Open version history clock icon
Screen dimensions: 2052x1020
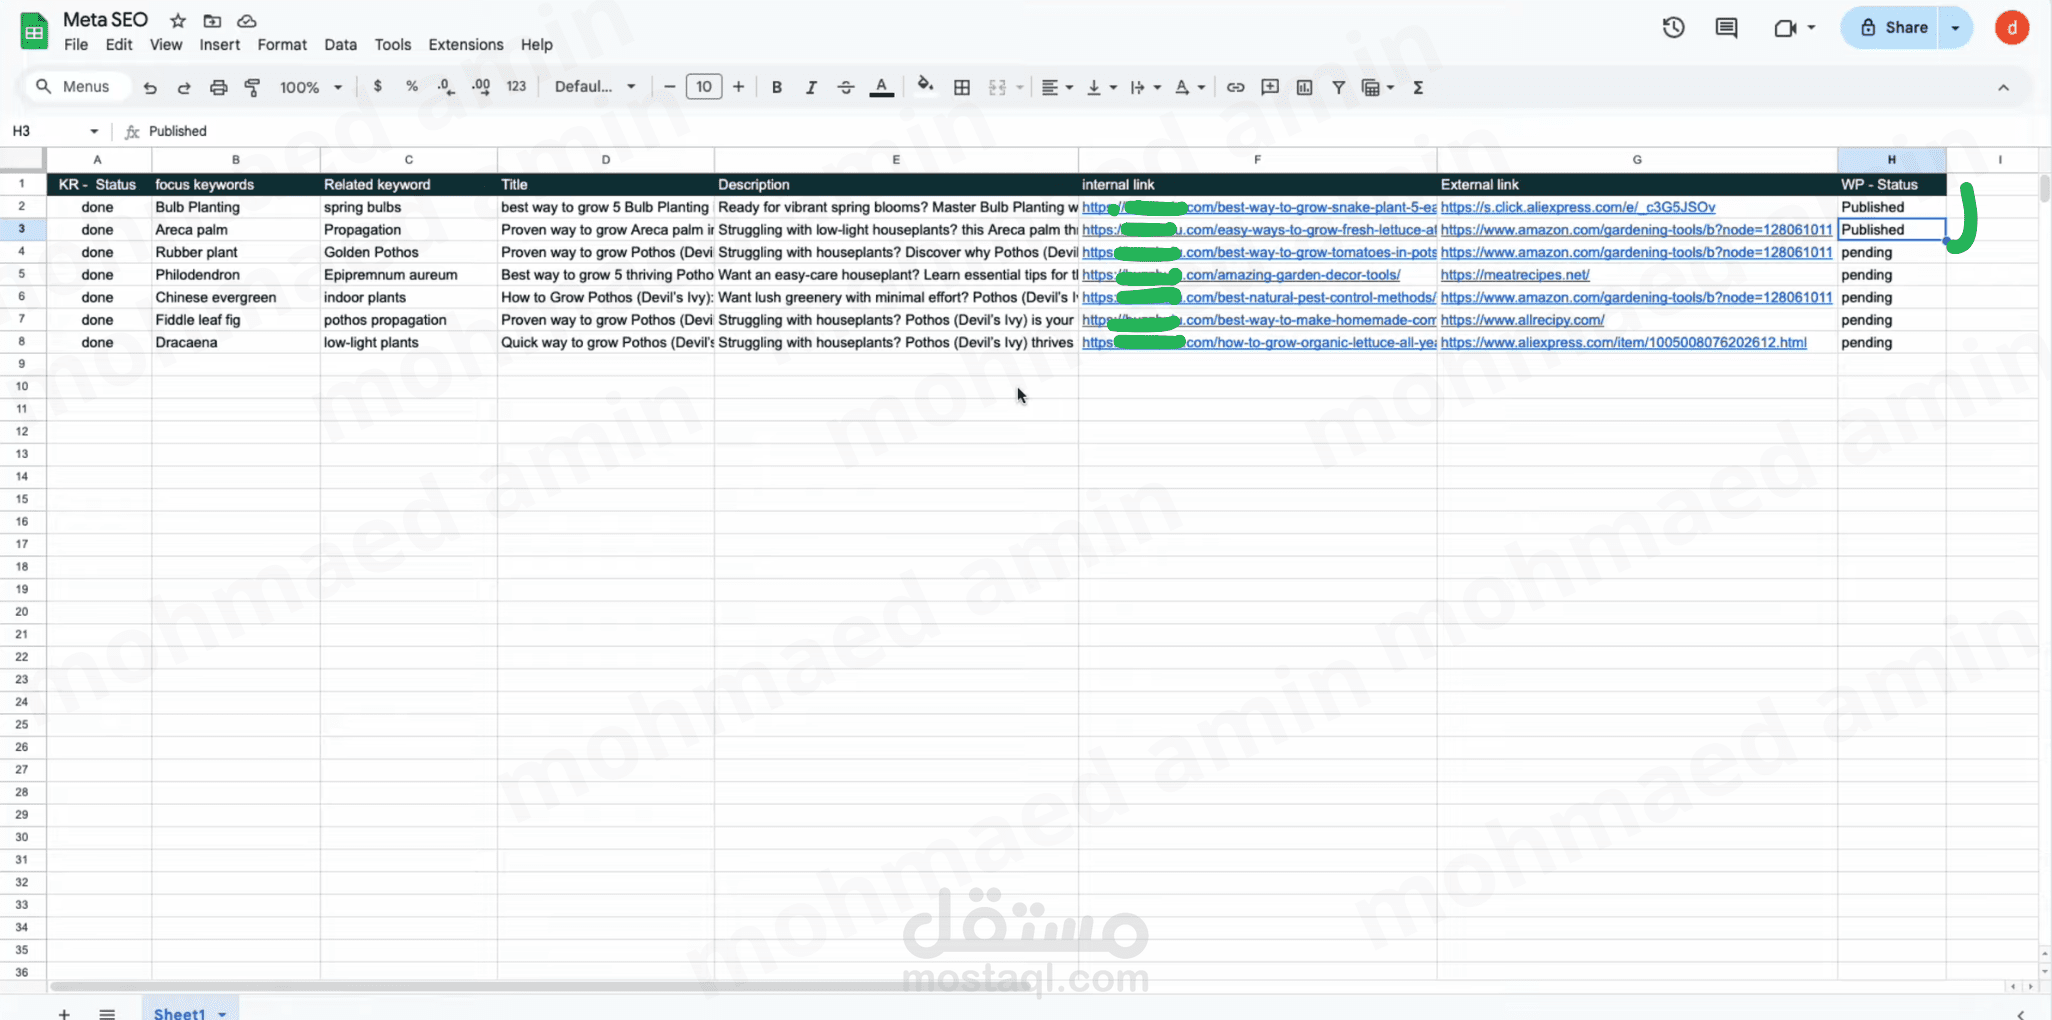pyautogui.click(x=1674, y=28)
